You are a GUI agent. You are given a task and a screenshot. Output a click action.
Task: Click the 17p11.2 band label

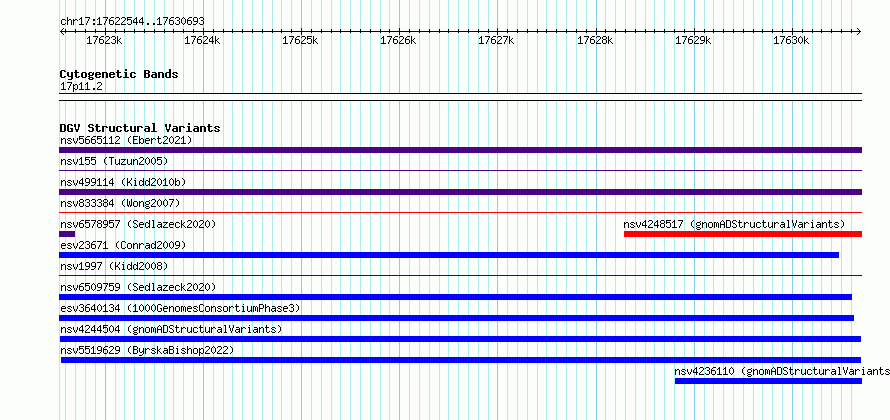point(81,87)
